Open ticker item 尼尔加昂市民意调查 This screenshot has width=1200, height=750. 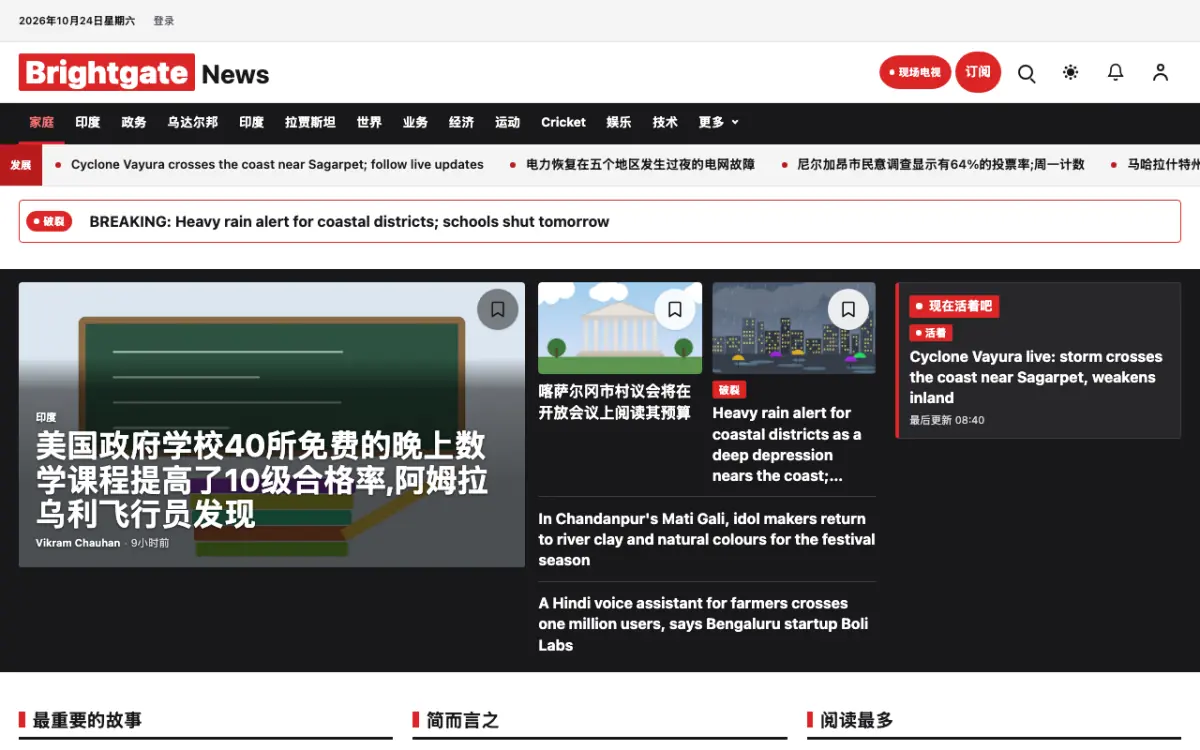coord(941,164)
